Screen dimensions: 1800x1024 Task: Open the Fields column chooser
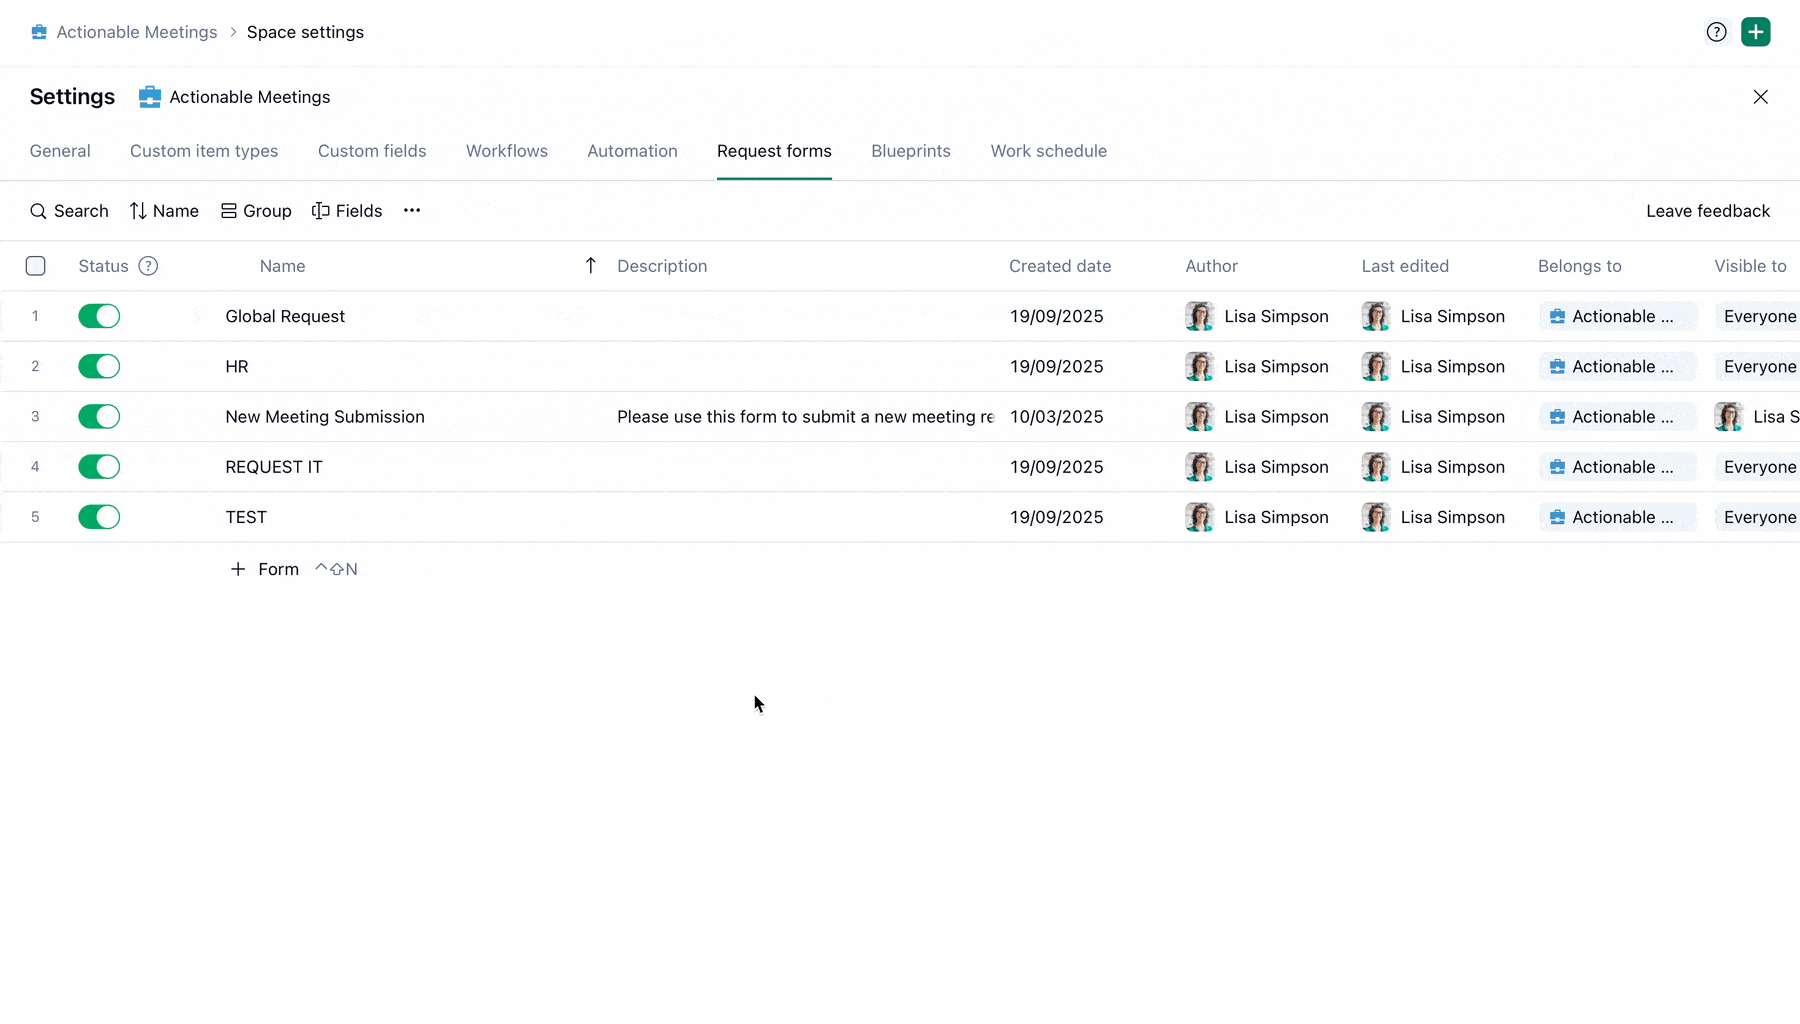coord(347,211)
